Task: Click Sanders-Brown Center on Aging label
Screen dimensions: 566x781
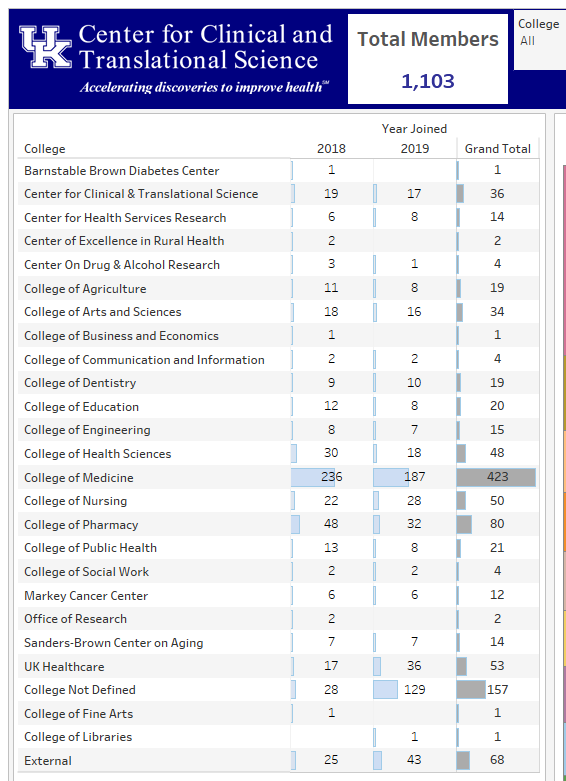Action: coord(114,643)
